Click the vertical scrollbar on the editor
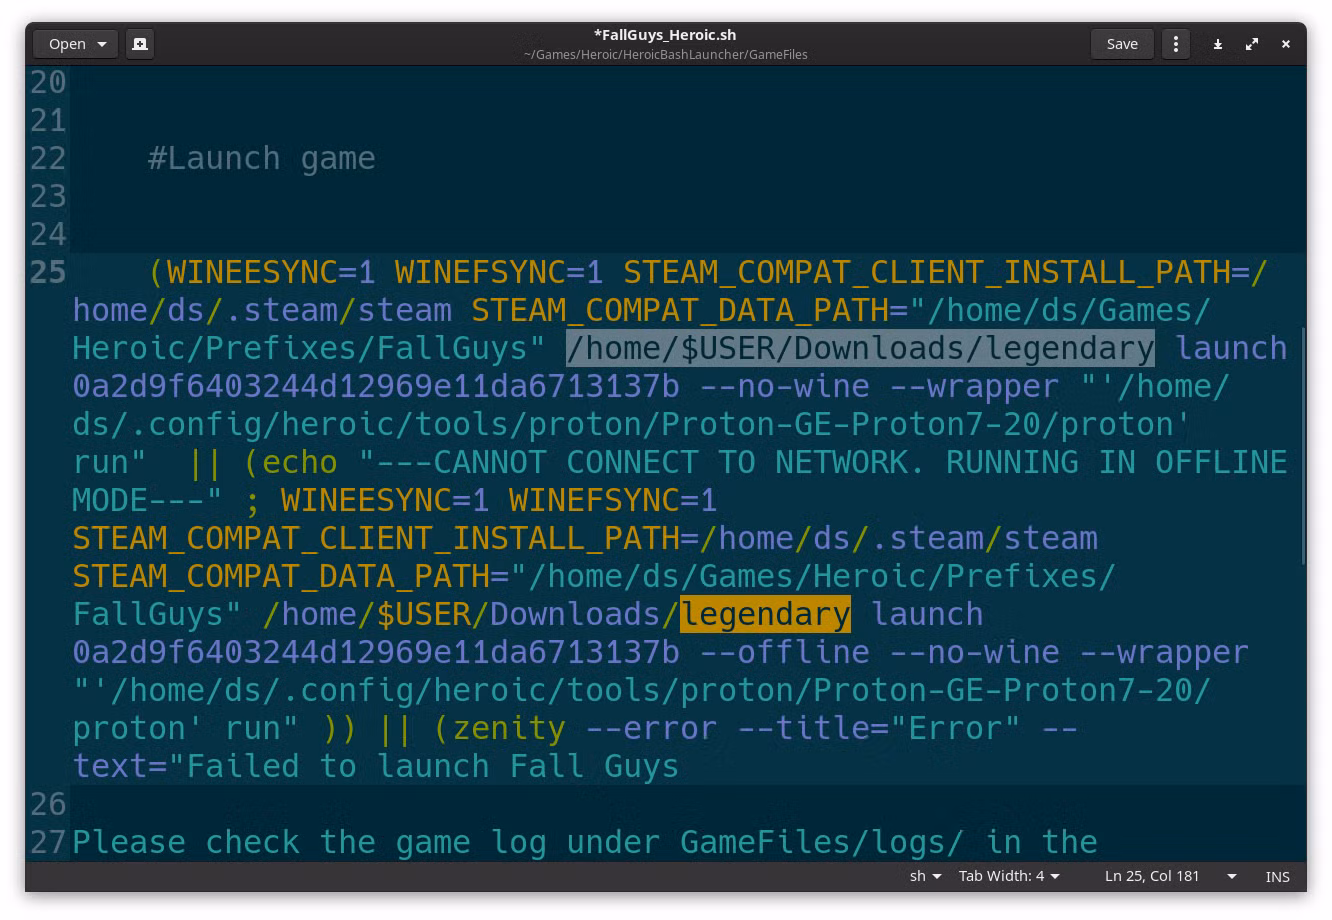This screenshot has height=920, width=1332. coord(1302,445)
